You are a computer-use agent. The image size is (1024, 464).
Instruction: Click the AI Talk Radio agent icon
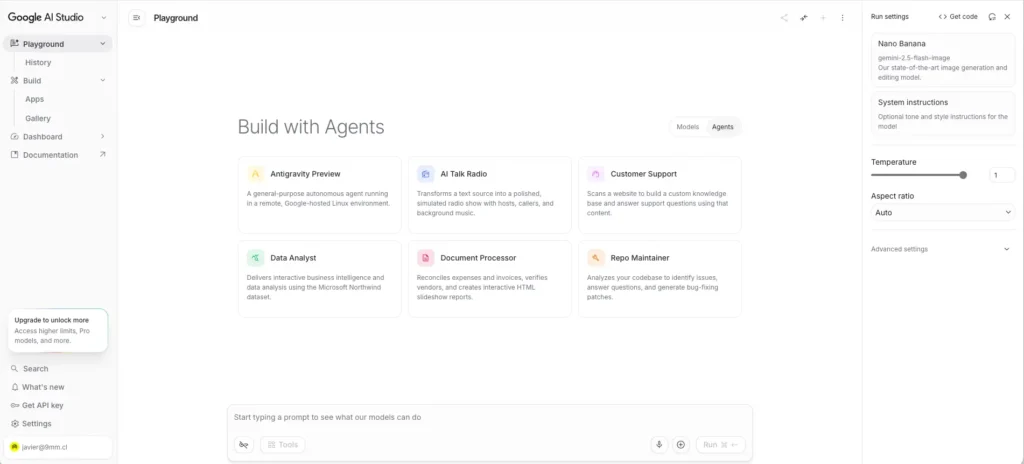coord(425,174)
